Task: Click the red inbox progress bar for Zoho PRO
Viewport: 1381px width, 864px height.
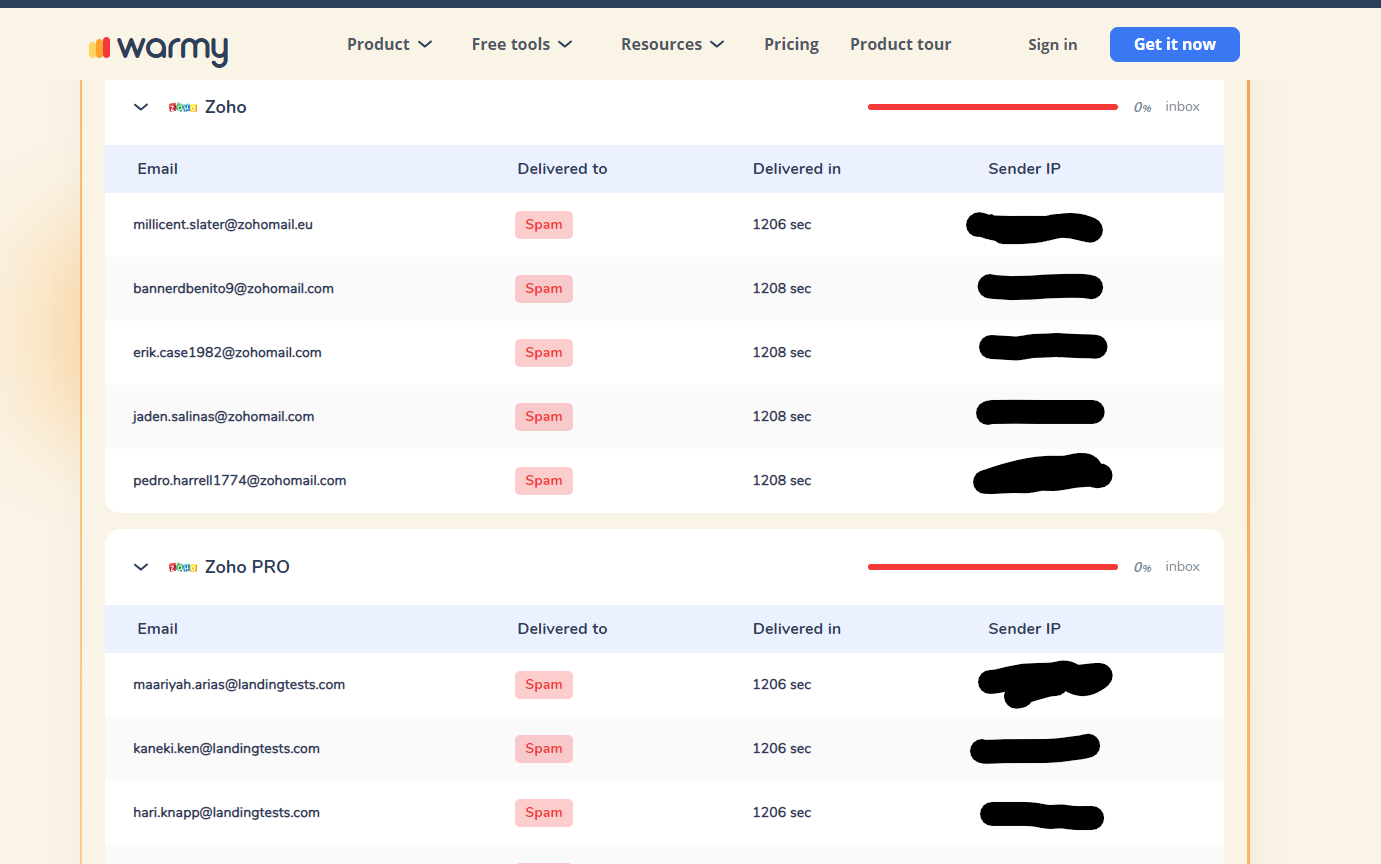Action: (993, 567)
